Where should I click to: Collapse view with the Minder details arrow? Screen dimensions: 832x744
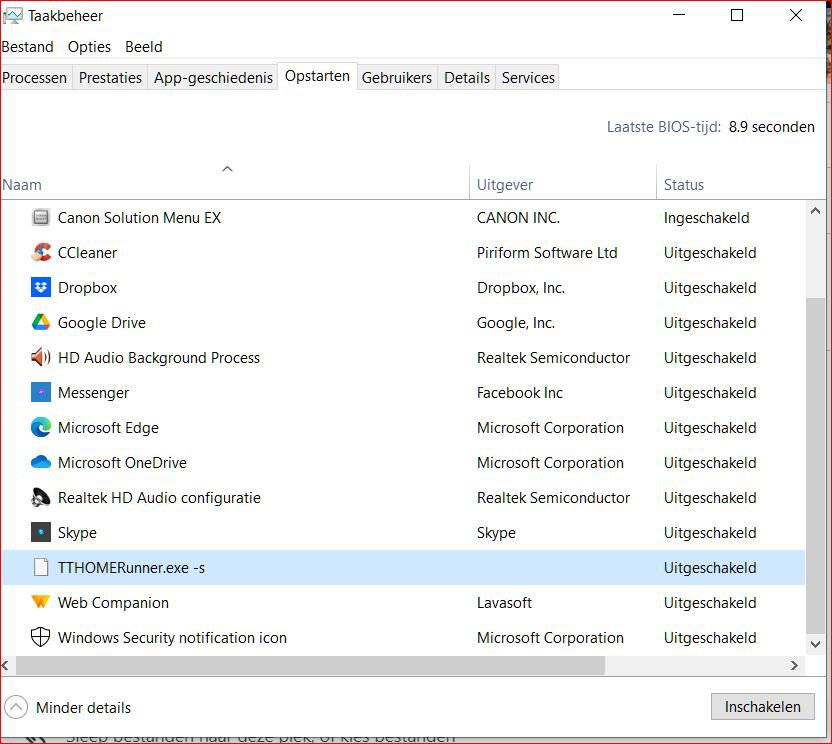16,707
